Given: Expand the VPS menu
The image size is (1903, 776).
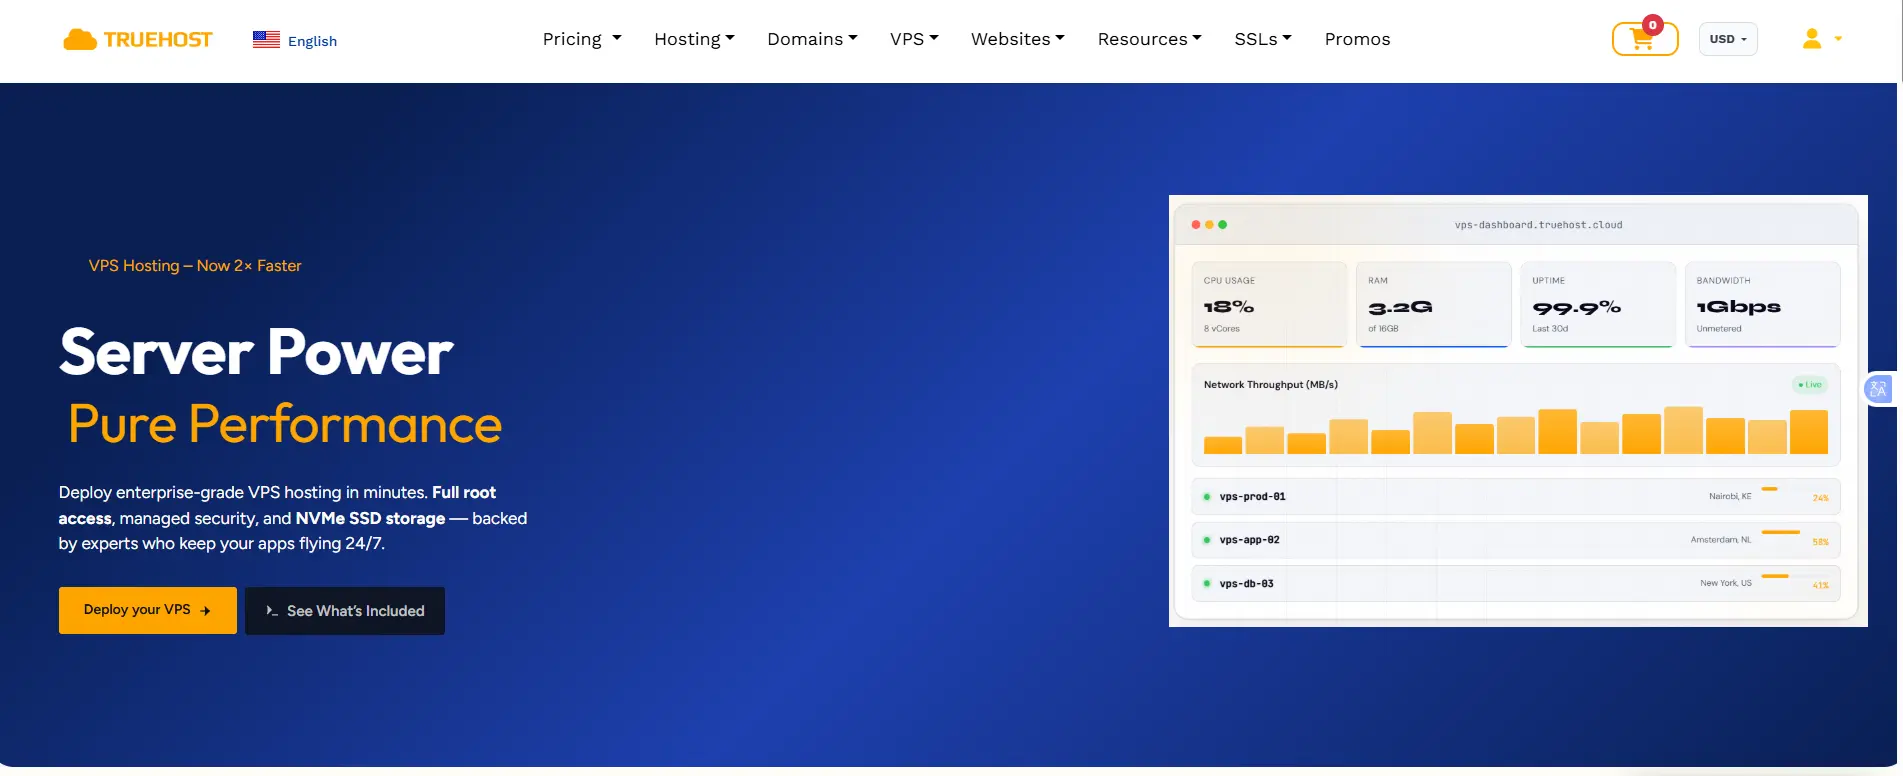Looking at the screenshot, I should pos(914,39).
